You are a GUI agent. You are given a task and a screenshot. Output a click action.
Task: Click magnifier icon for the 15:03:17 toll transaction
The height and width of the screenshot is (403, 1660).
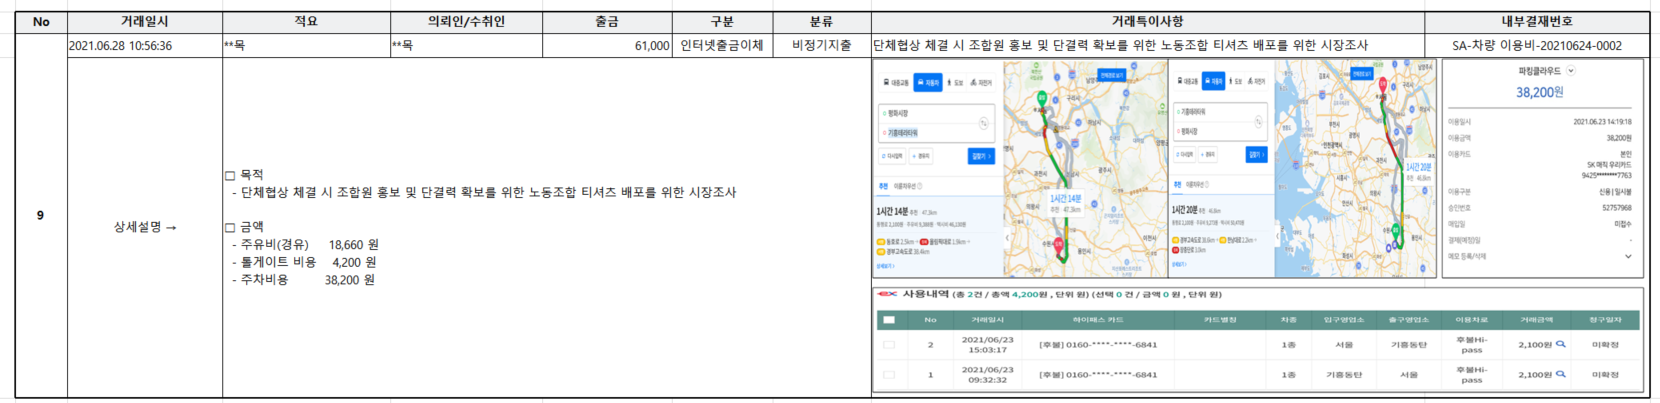(1561, 344)
